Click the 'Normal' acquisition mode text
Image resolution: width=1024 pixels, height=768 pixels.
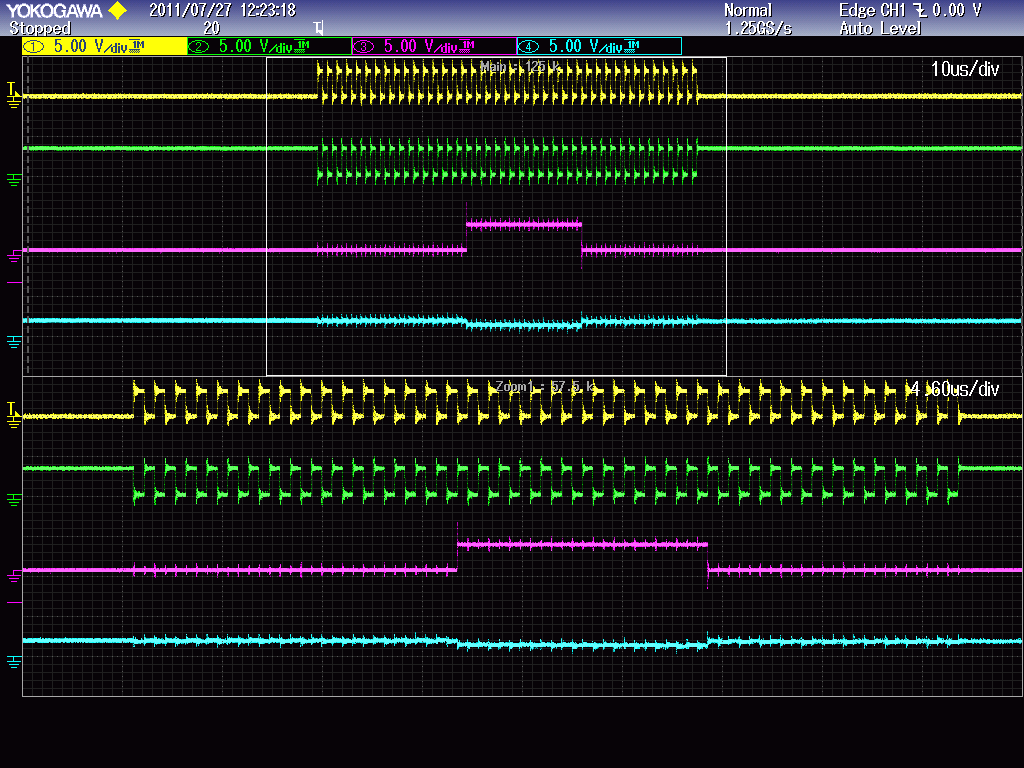[x=748, y=10]
